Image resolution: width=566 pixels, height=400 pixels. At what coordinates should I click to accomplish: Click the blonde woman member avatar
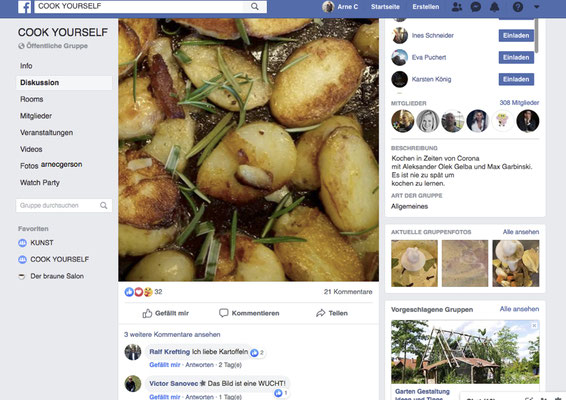coord(428,121)
